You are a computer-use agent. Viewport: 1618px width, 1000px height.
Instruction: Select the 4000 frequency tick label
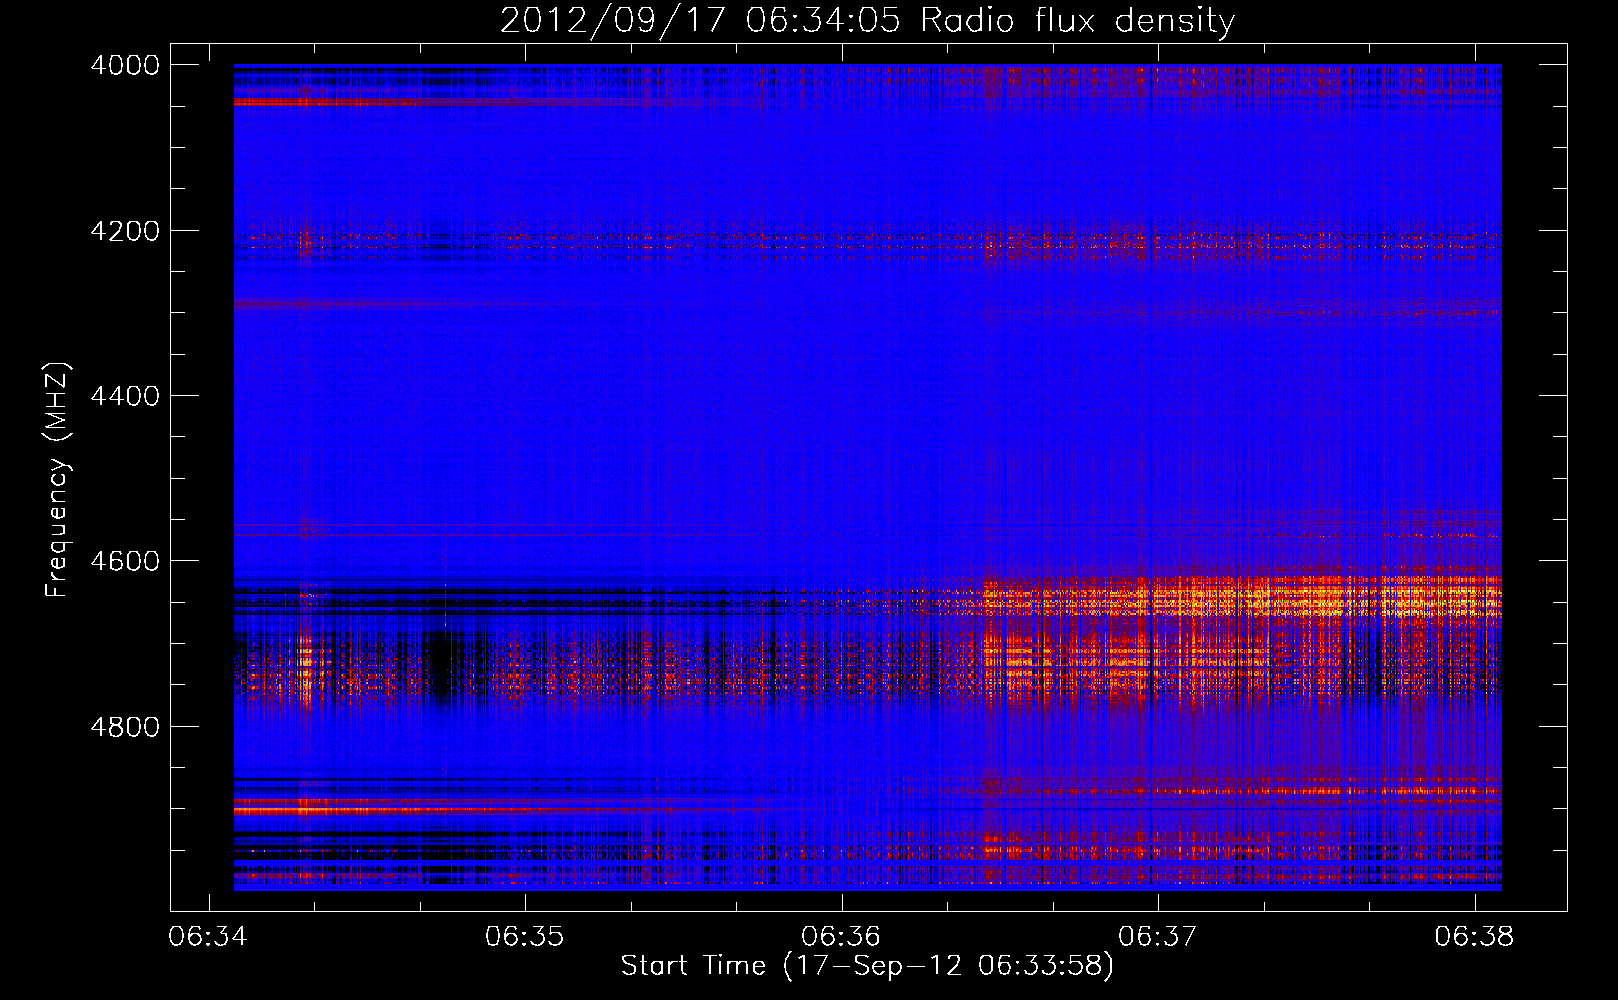coord(125,65)
